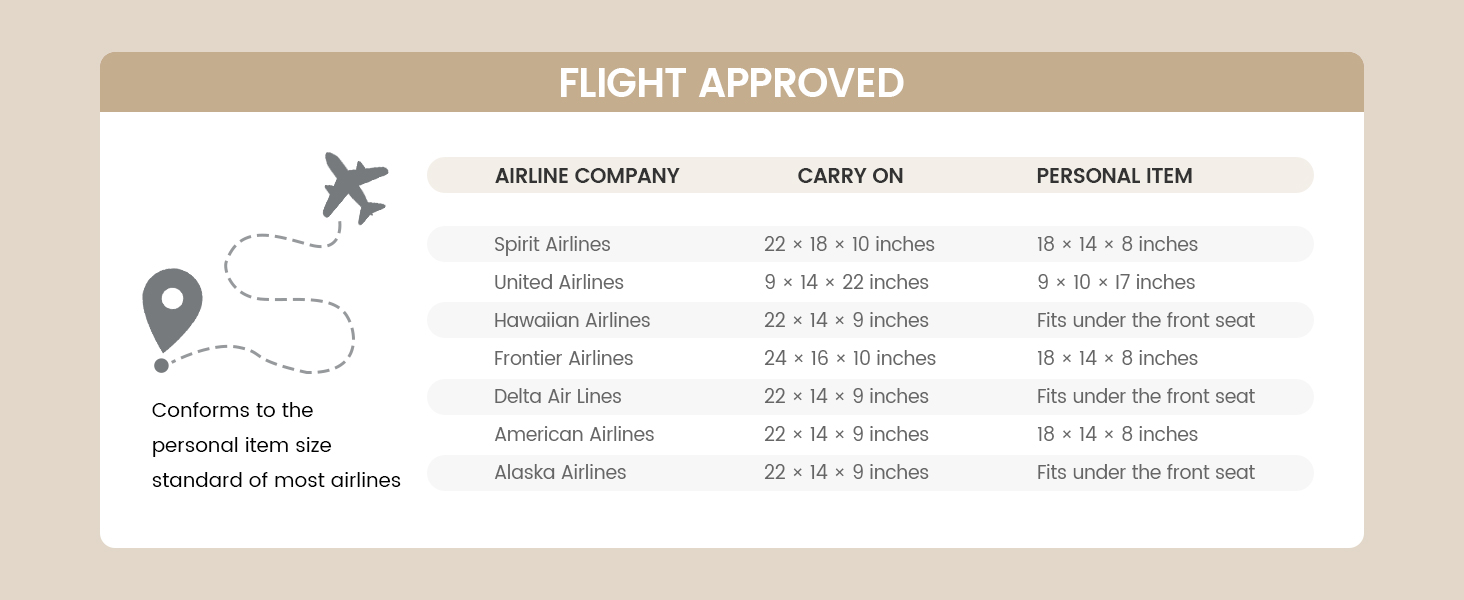This screenshot has width=1464, height=600.
Task: Select the Delta Air Lines entry
Action: pos(557,396)
